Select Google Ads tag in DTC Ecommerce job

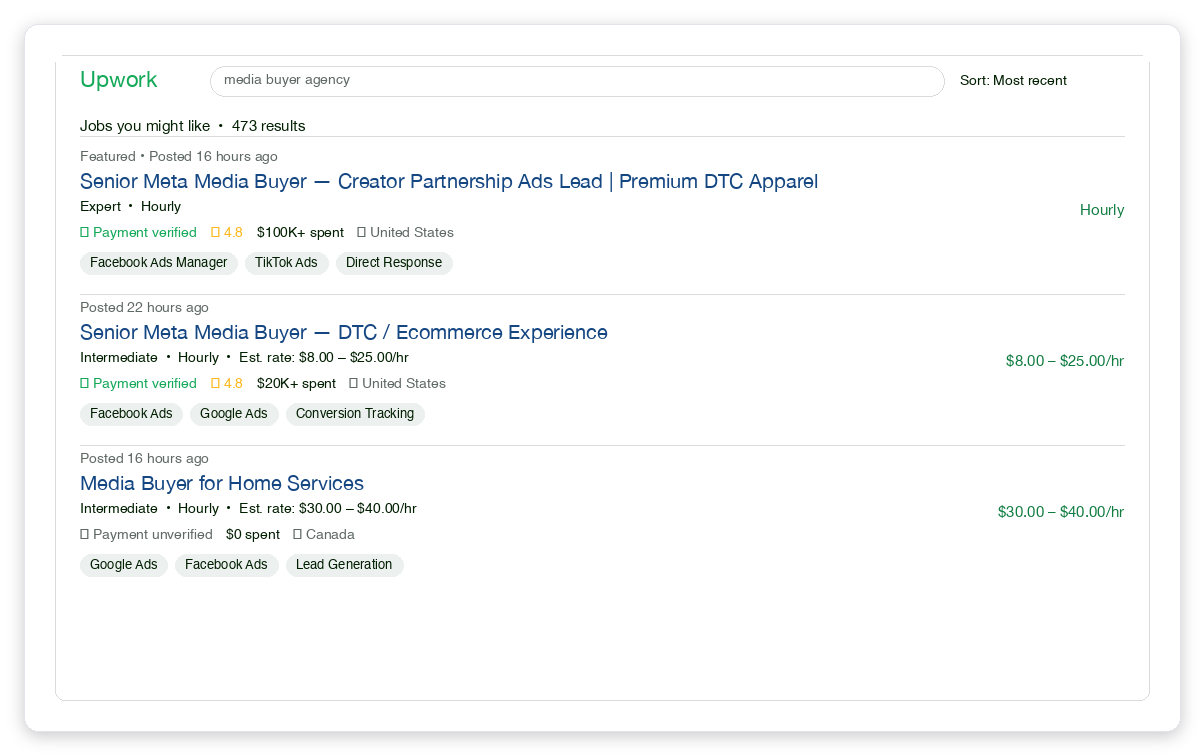tap(234, 414)
